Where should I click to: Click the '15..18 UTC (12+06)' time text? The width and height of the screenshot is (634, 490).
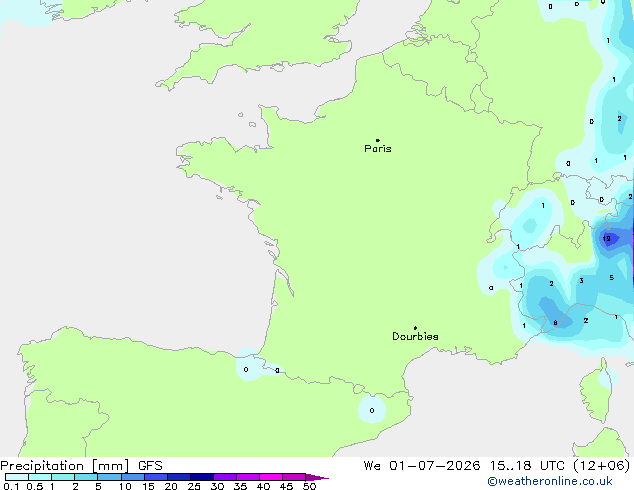click(x=560, y=466)
